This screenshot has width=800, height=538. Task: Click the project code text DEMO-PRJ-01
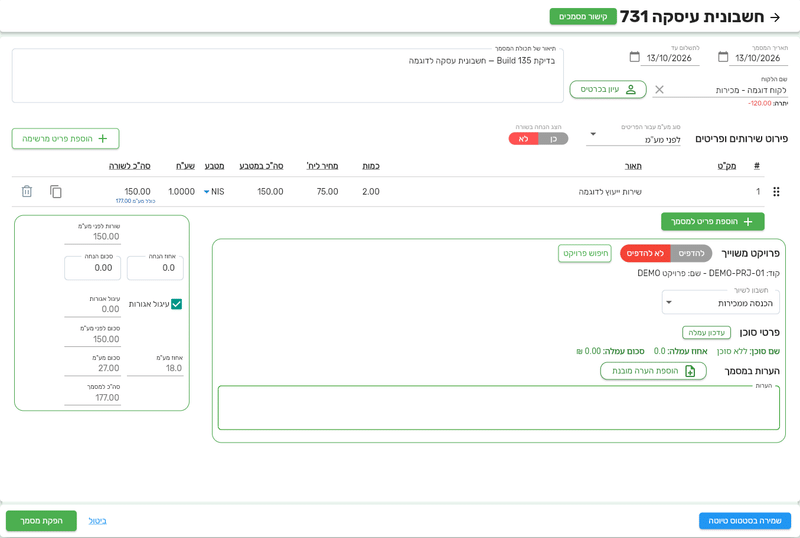(x=737, y=274)
